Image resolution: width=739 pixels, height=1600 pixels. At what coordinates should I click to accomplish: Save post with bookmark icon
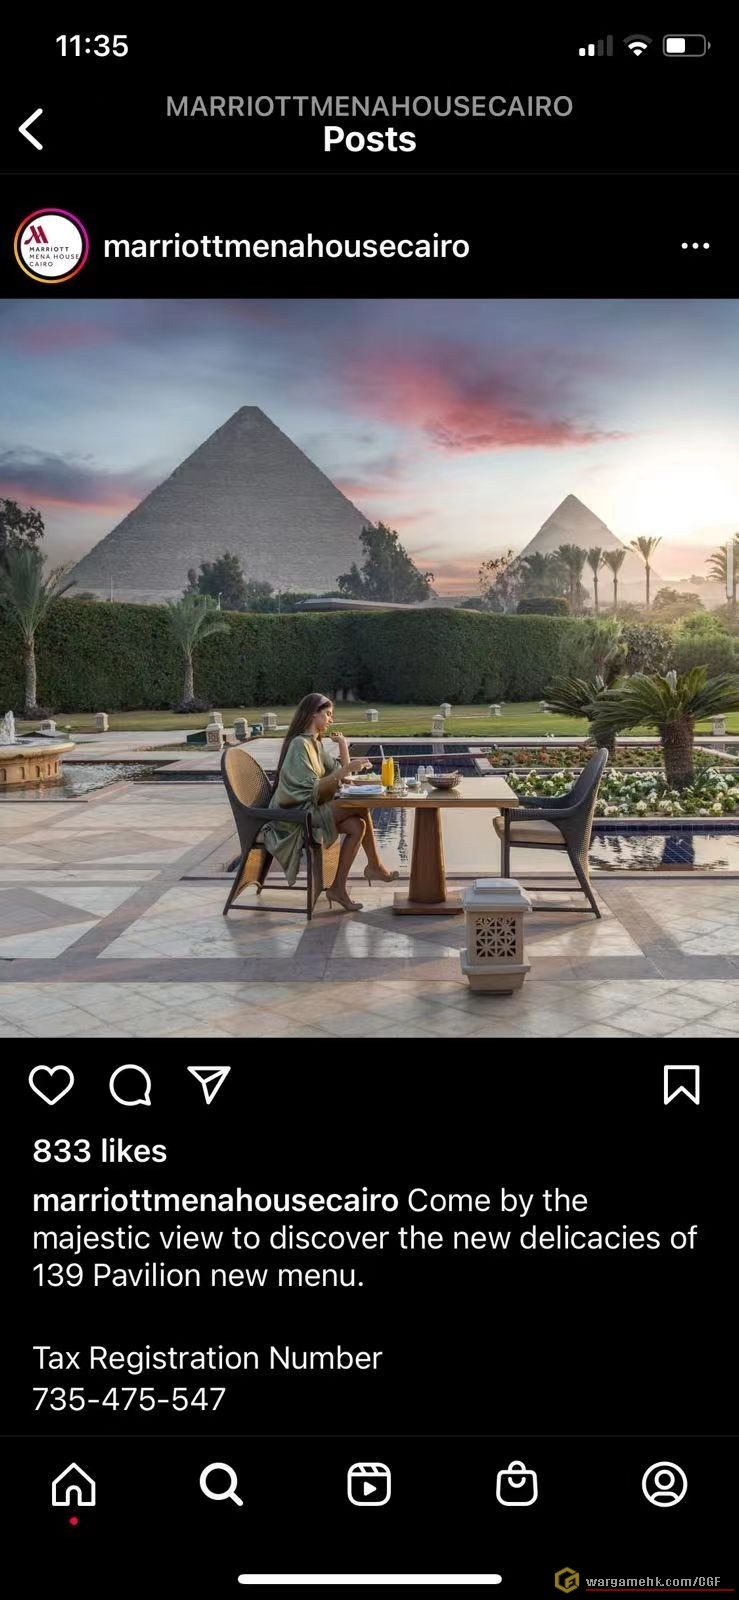pos(682,1085)
